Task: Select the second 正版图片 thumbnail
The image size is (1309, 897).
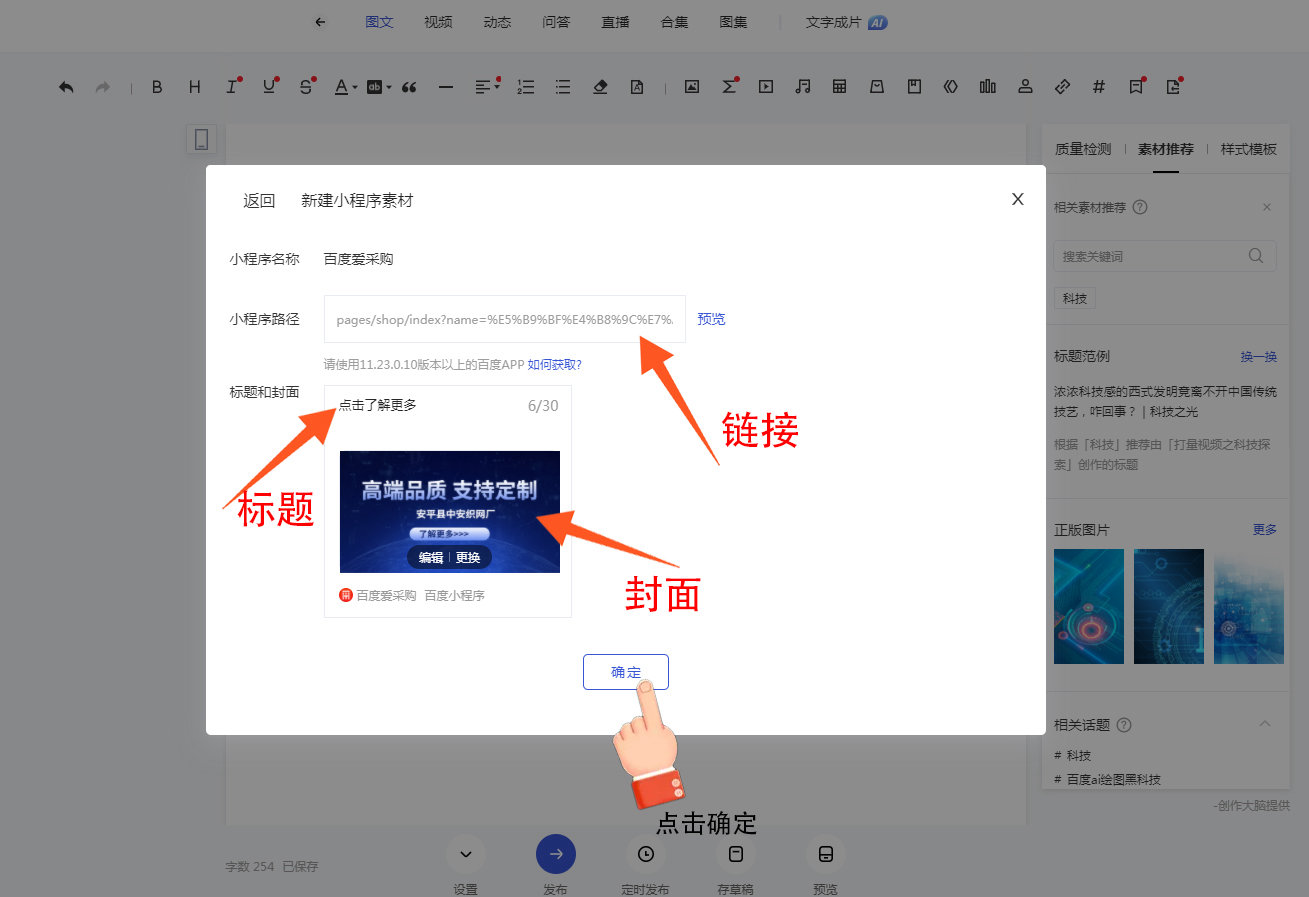Action: 1169,606
